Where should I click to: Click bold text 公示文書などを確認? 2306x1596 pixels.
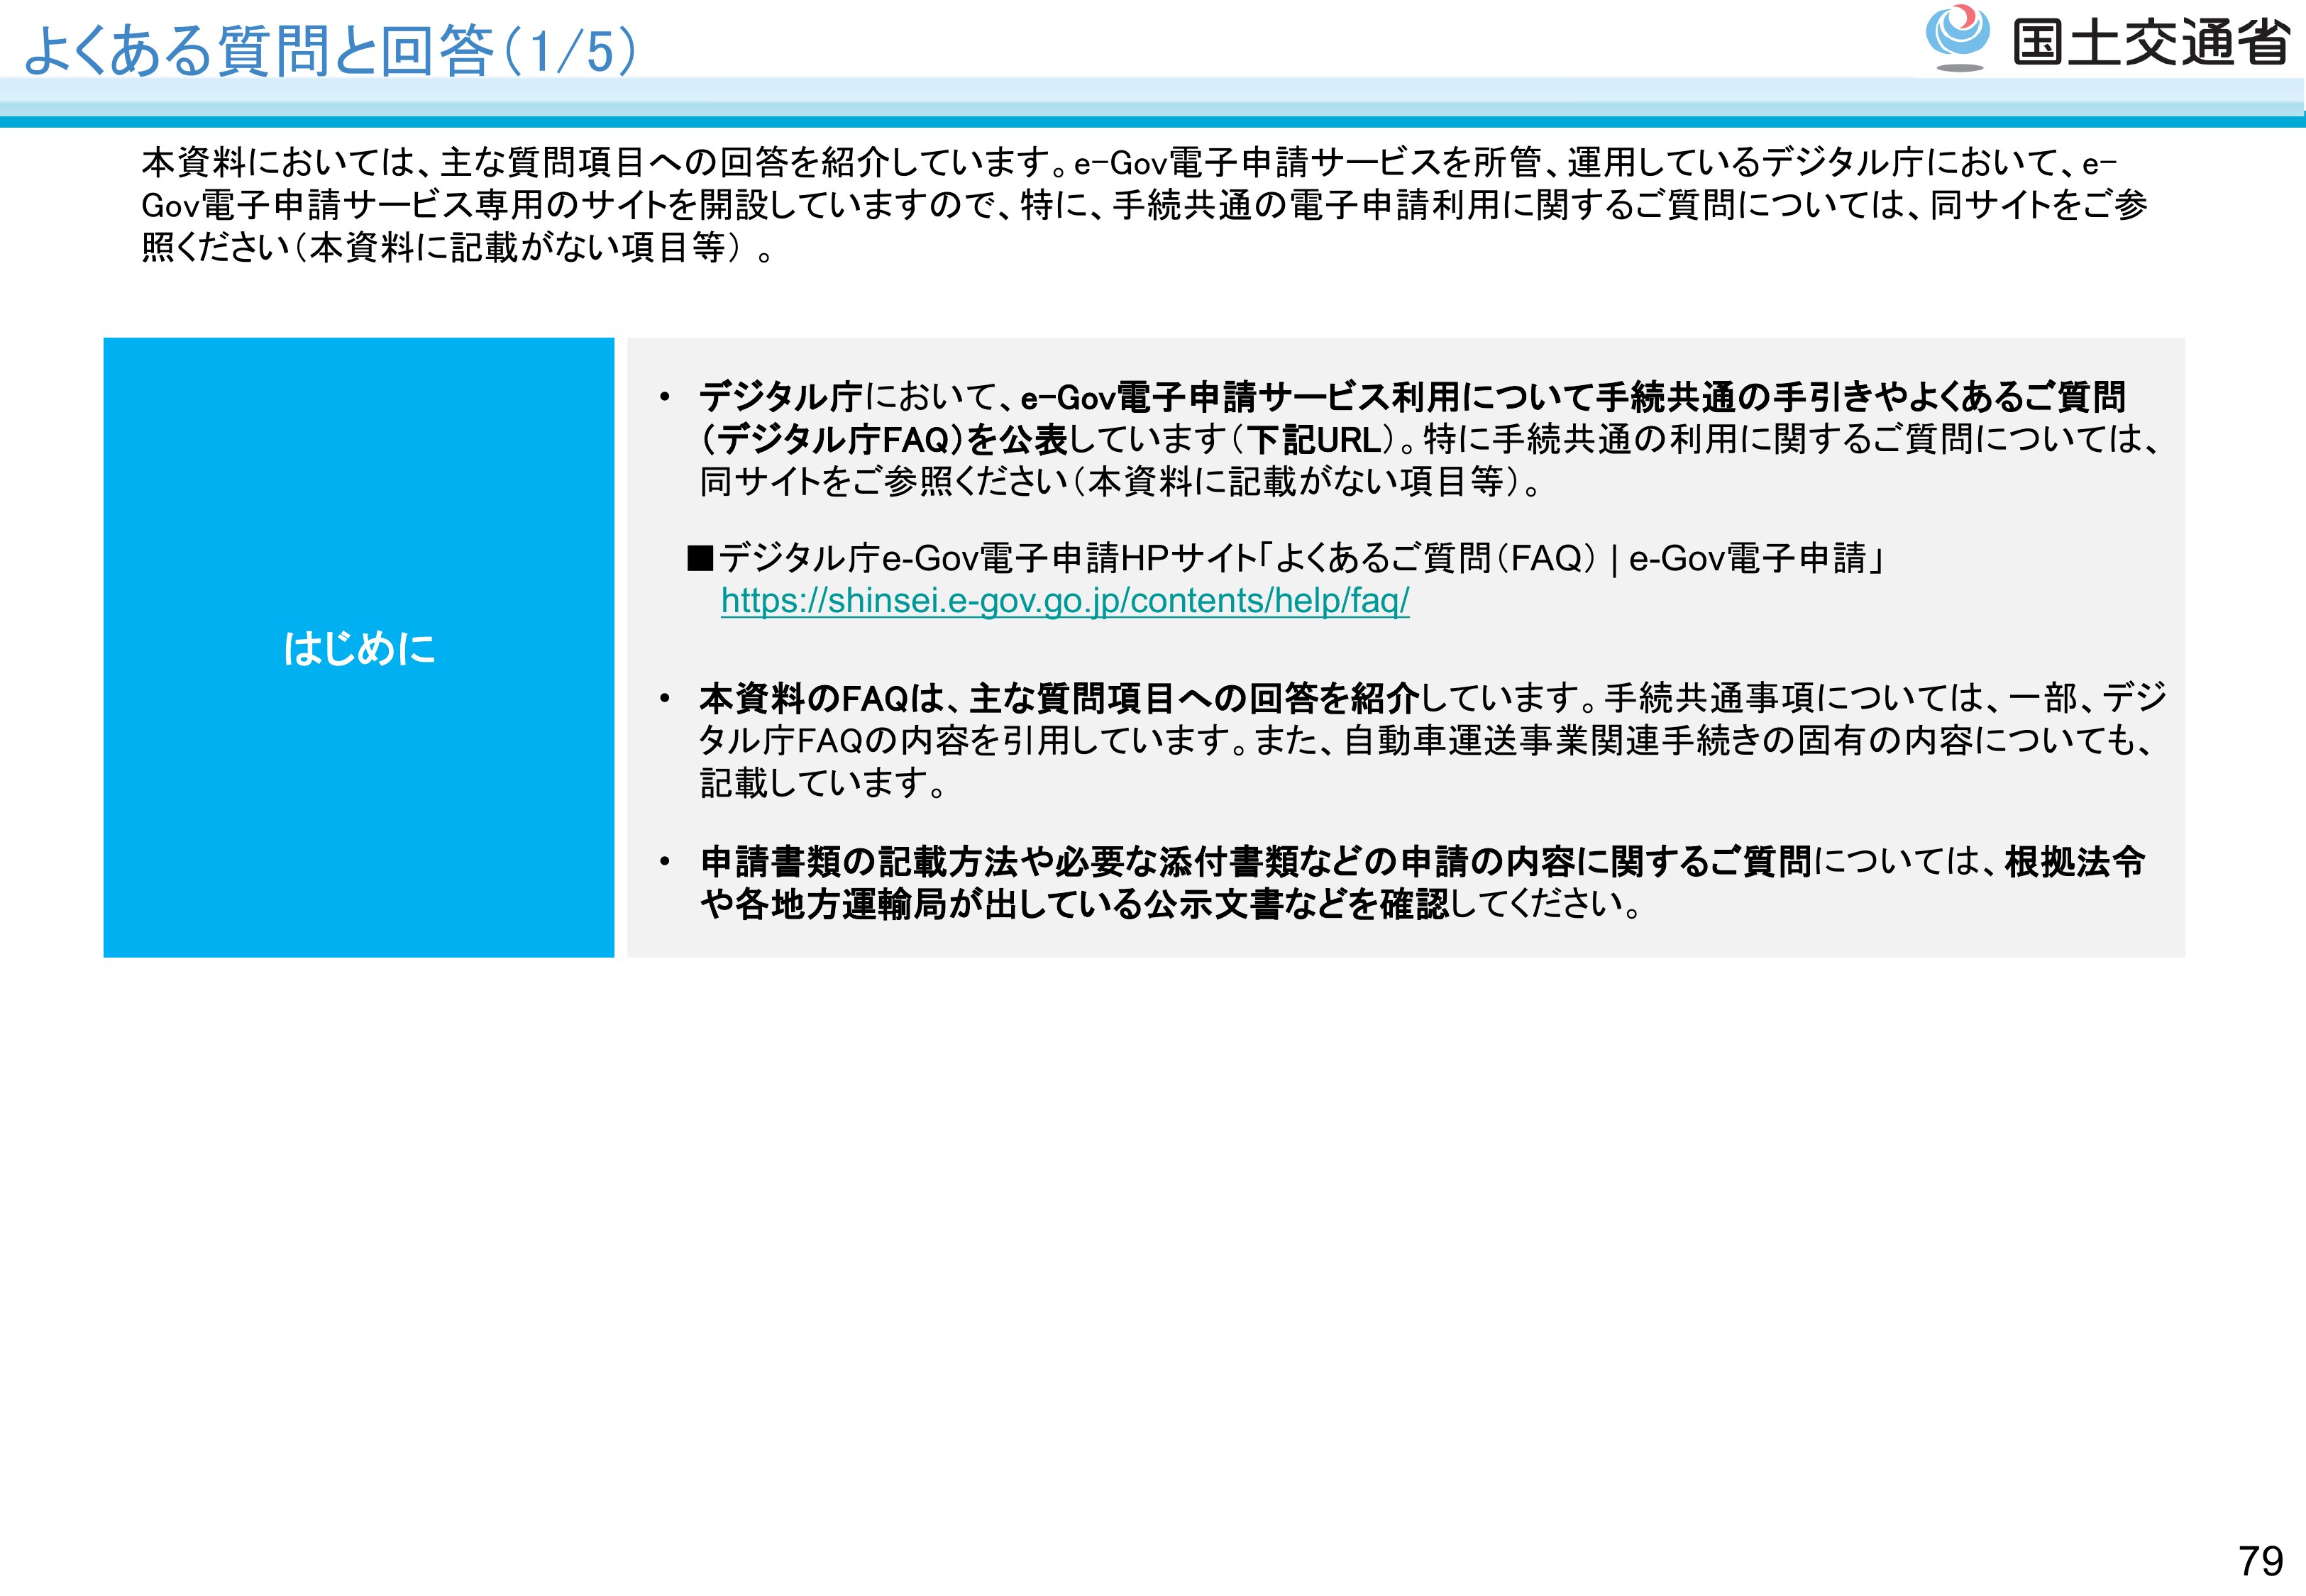click(1295, 904)
